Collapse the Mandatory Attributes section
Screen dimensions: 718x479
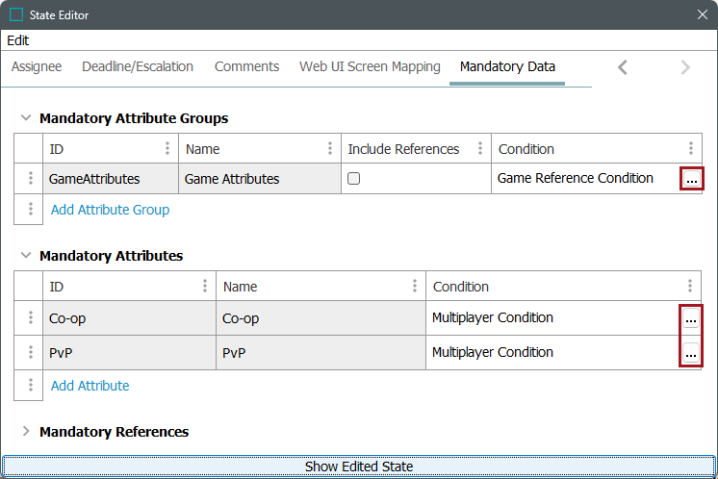[26, 255]
